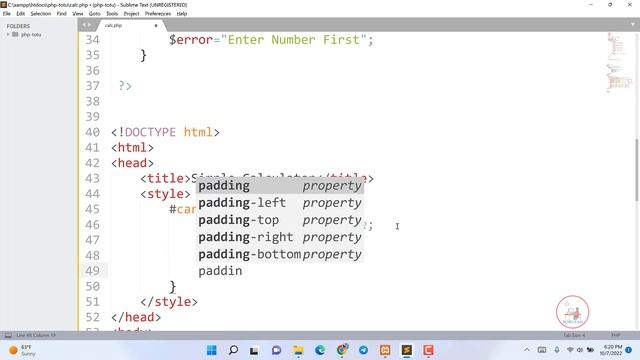640x360 pixels.
Task: Open Wi-Fi network tray icon
Action: (x=570, y=350)
